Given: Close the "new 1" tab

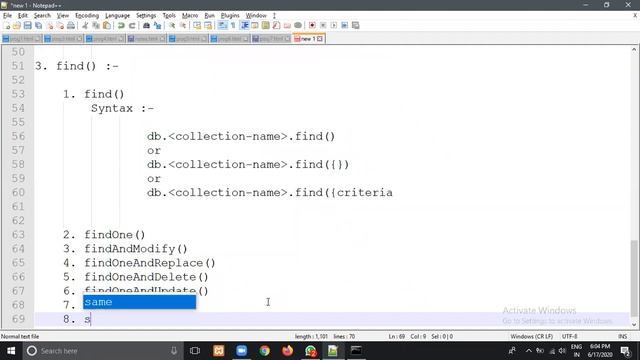Looking at the screenshot, I should point(320,39).
